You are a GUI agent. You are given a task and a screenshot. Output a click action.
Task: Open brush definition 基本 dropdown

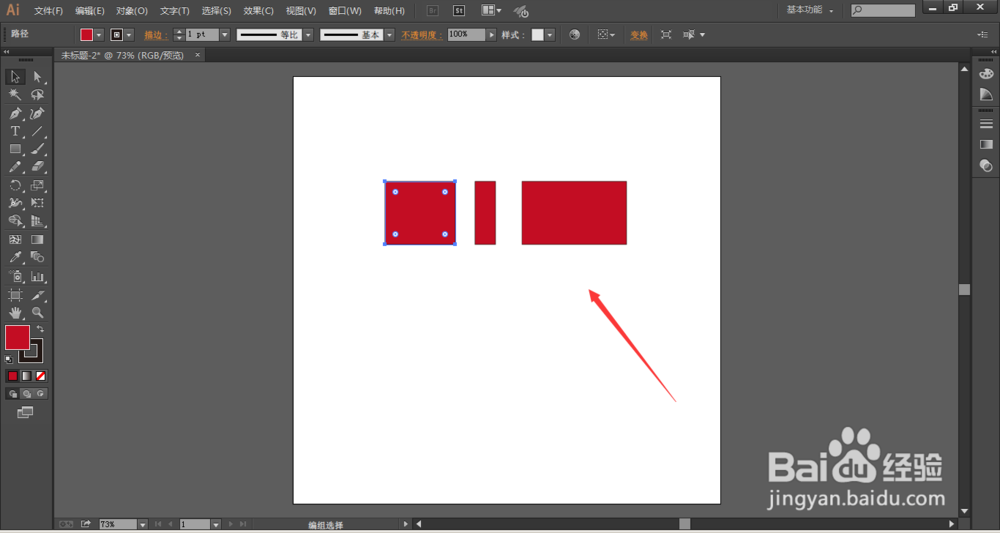tap(390, 35)
